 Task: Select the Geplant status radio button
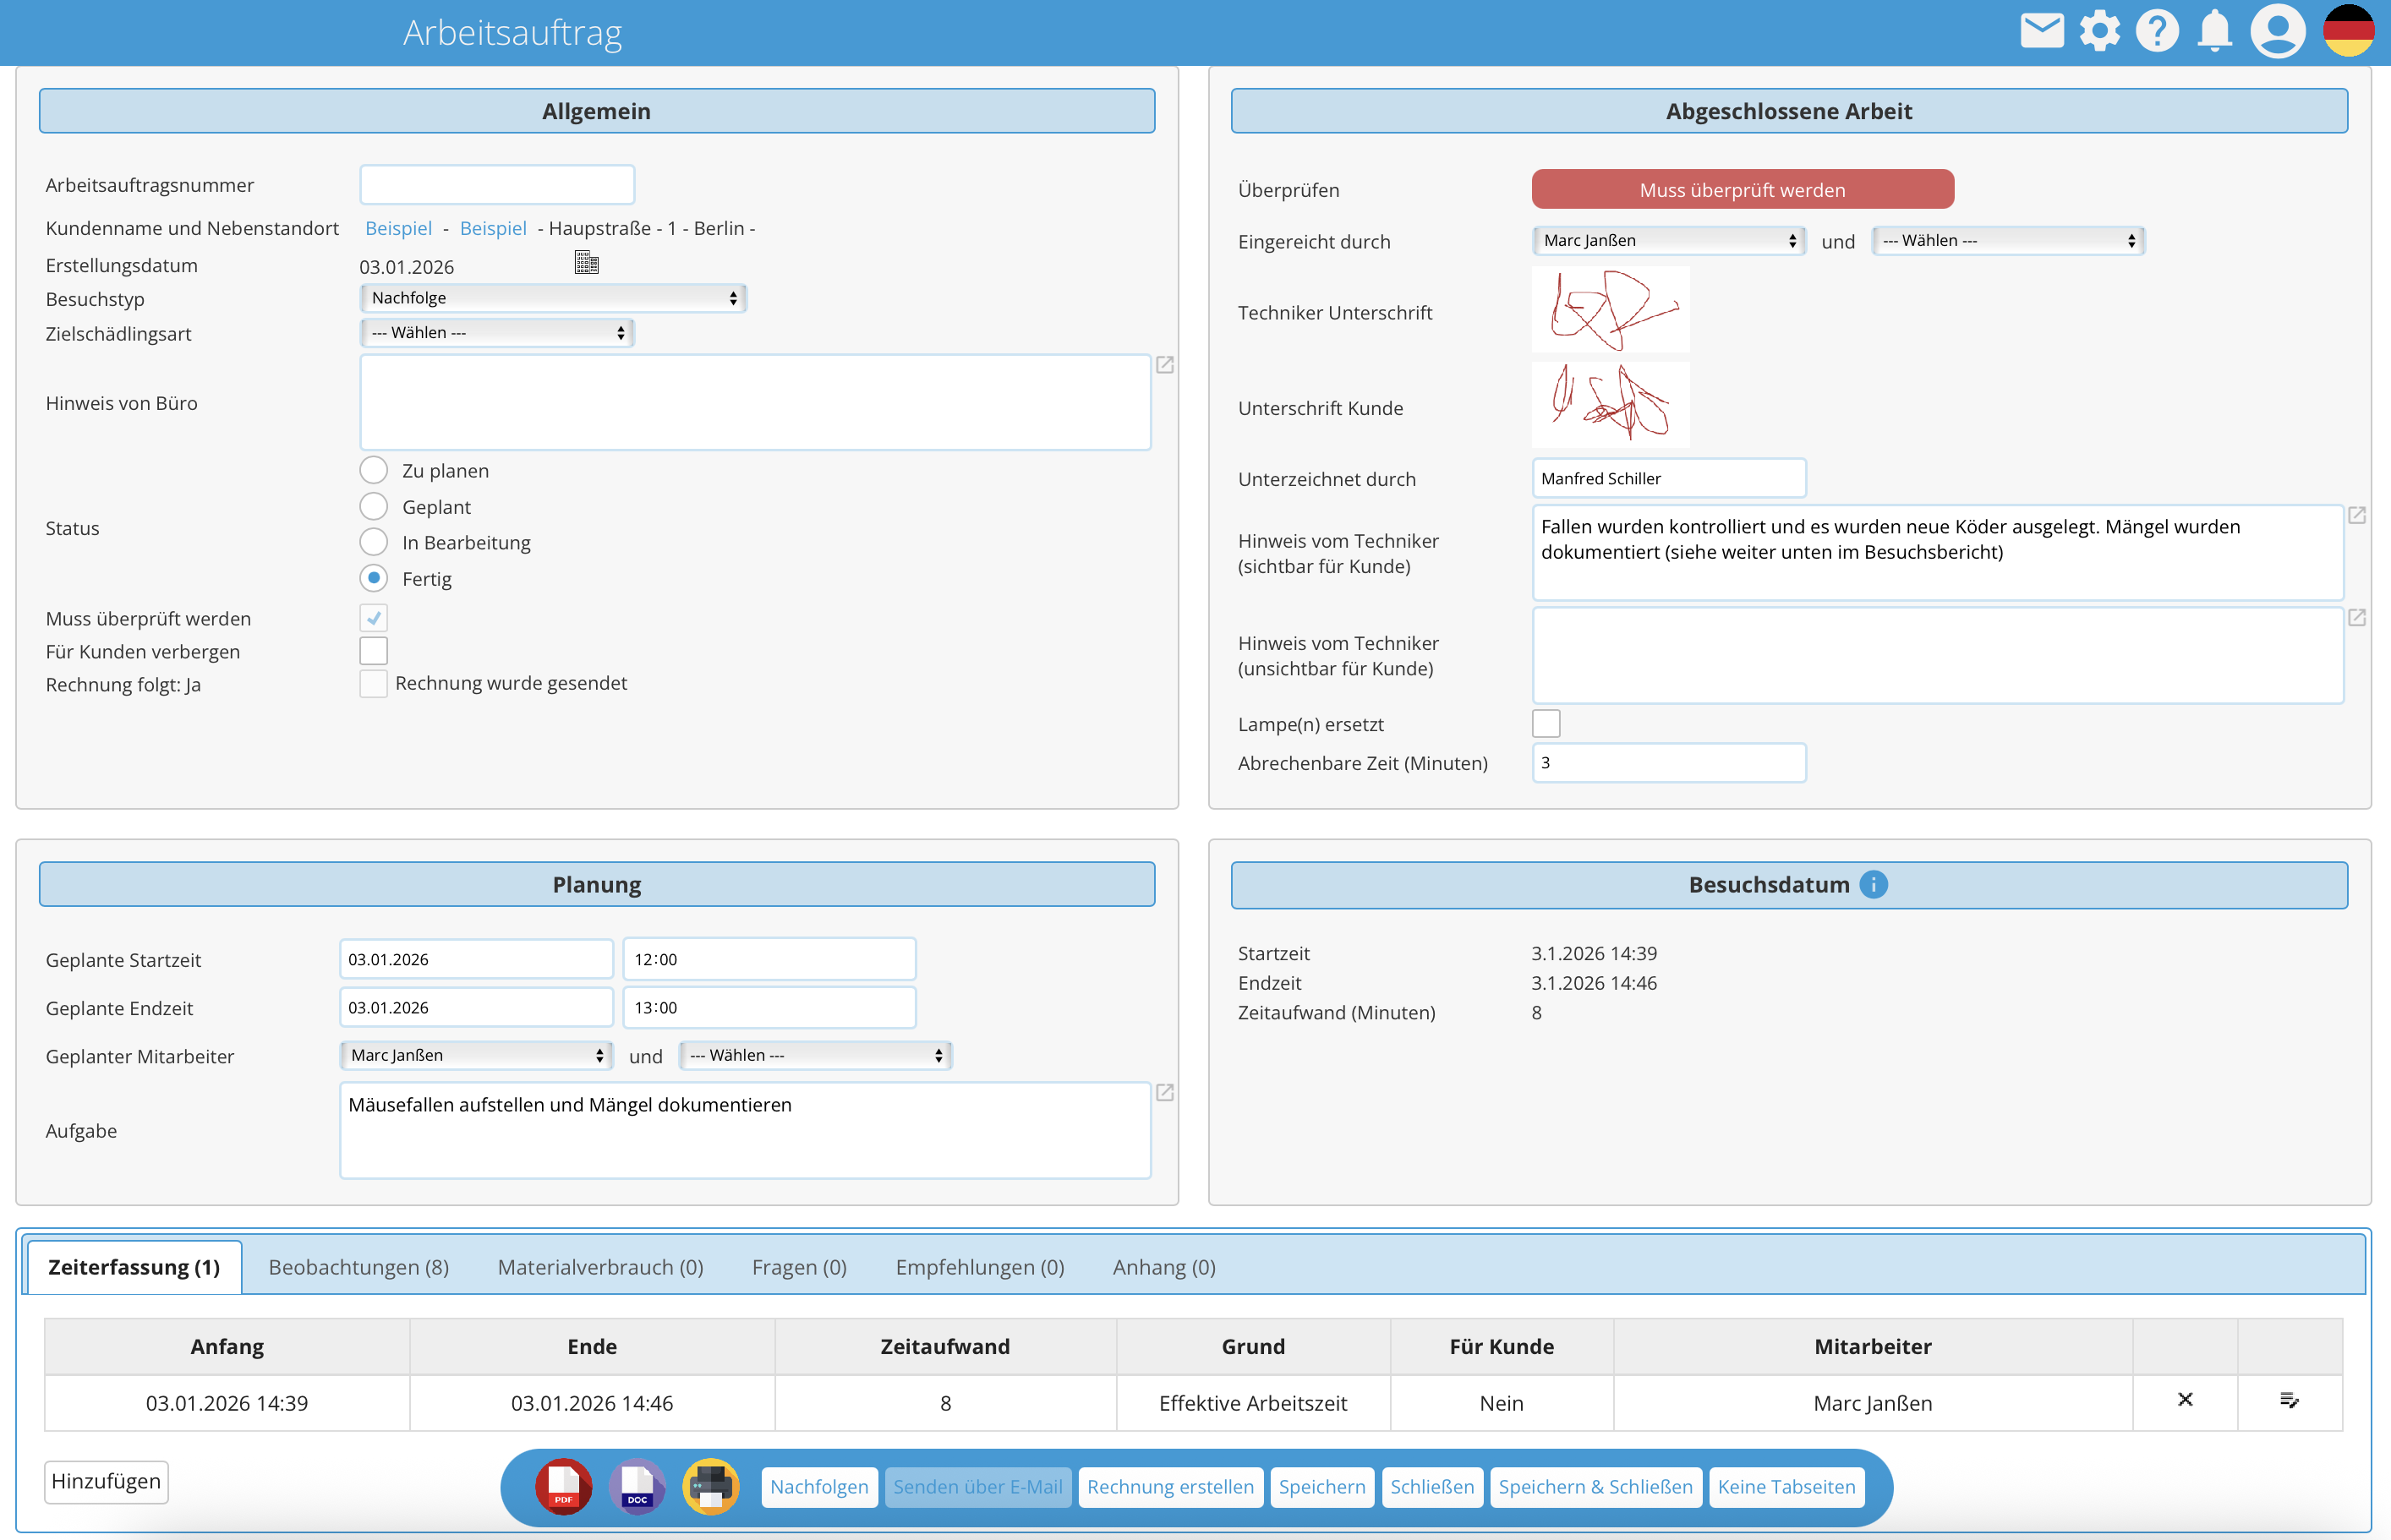click(x=373, y=506)
